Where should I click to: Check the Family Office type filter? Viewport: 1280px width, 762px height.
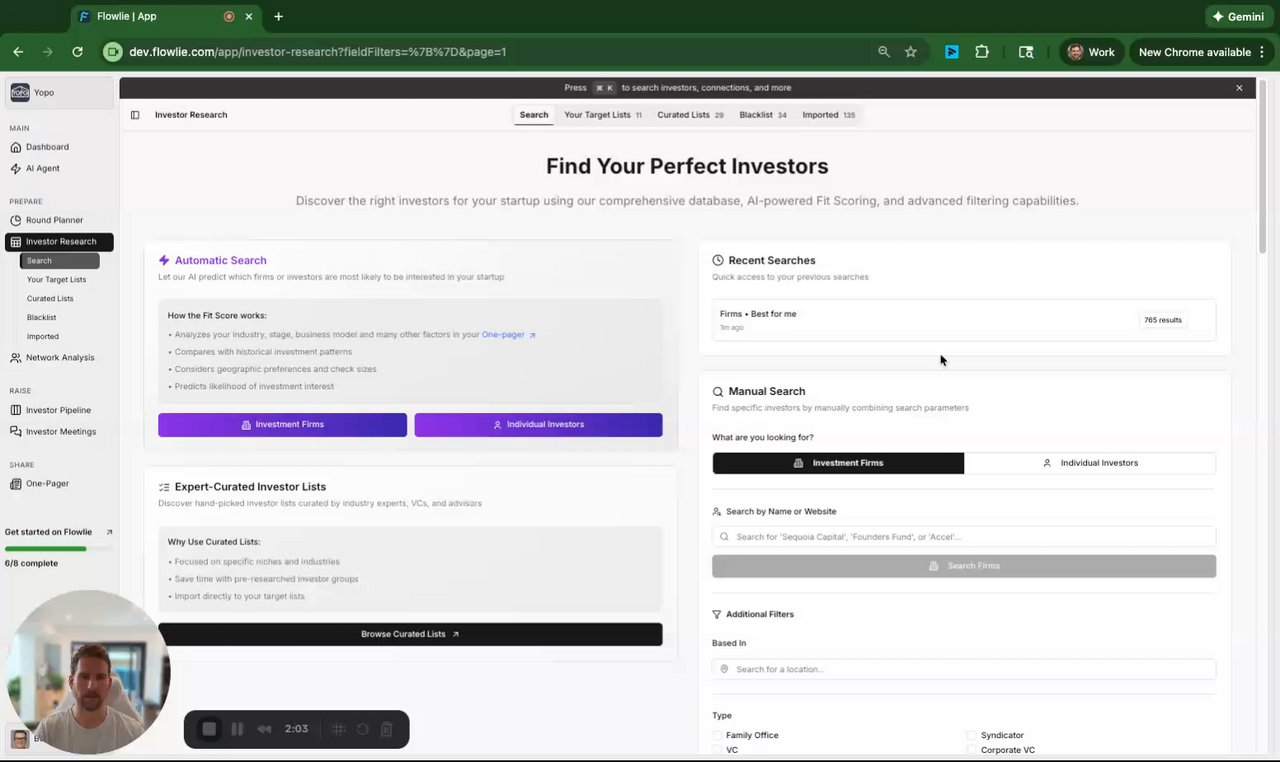(x=718, y=735)
